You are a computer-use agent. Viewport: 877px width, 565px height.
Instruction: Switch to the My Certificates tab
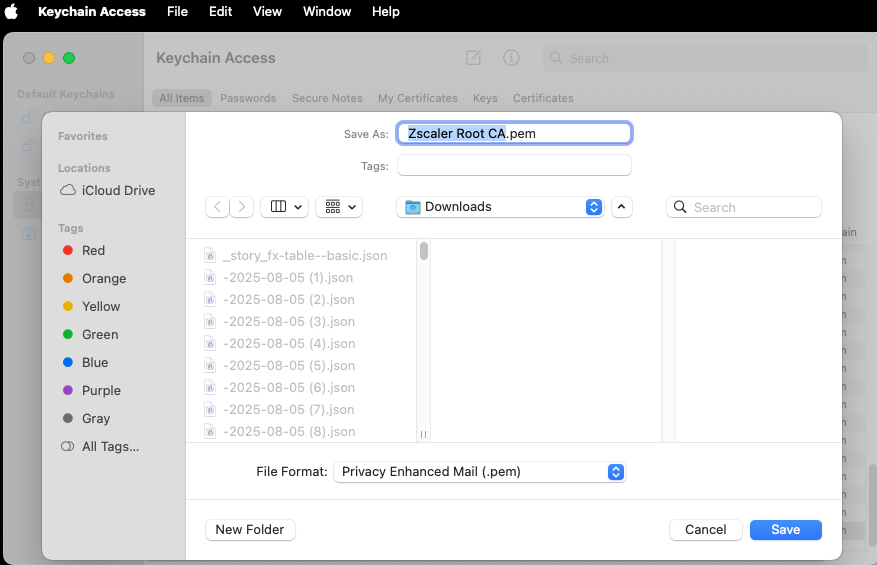tap(418, 98)
